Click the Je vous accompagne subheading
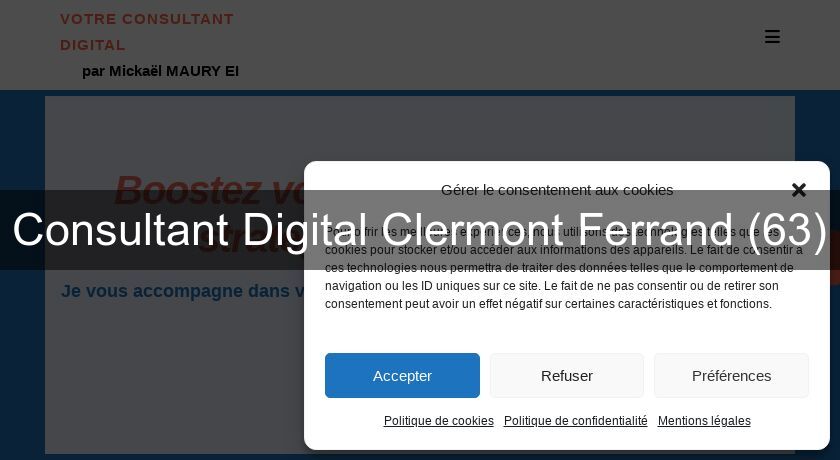The image size is (840, 460). click(x=180, y=291)
